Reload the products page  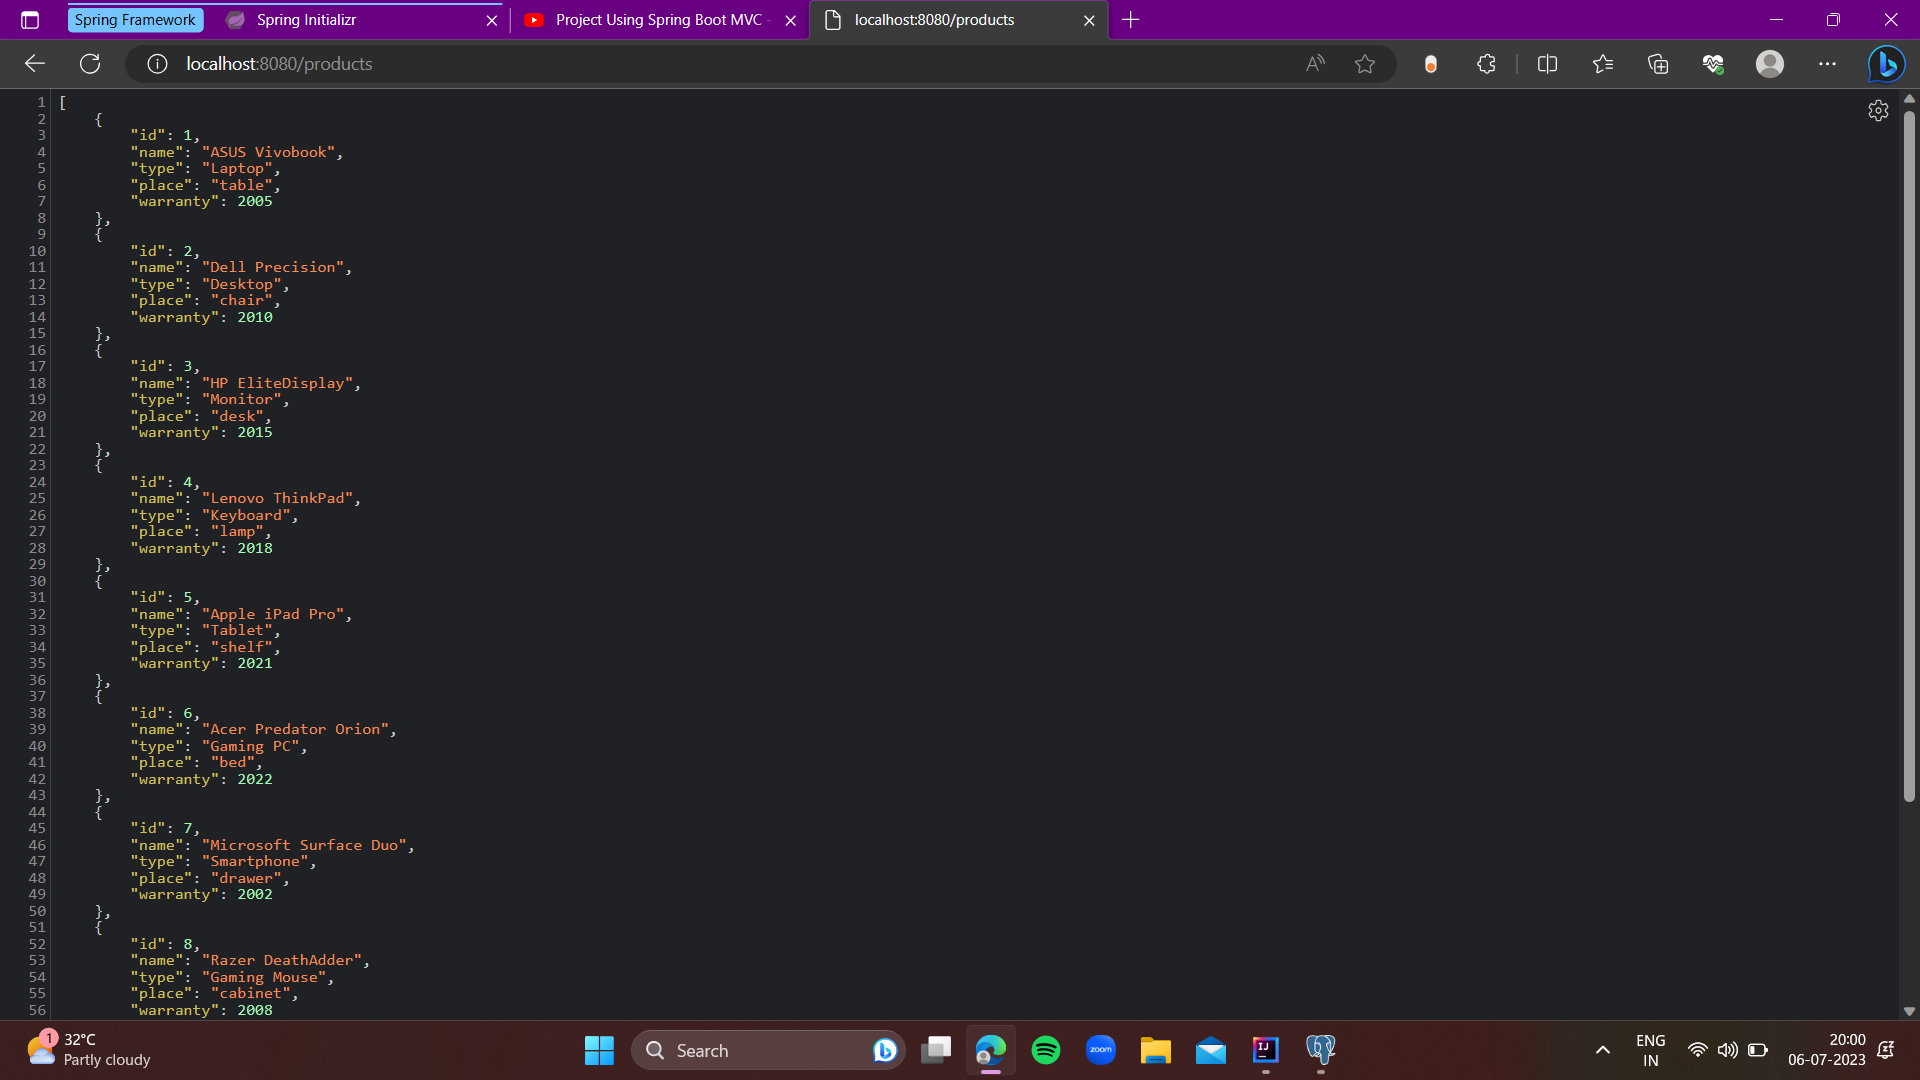point(90,63)
